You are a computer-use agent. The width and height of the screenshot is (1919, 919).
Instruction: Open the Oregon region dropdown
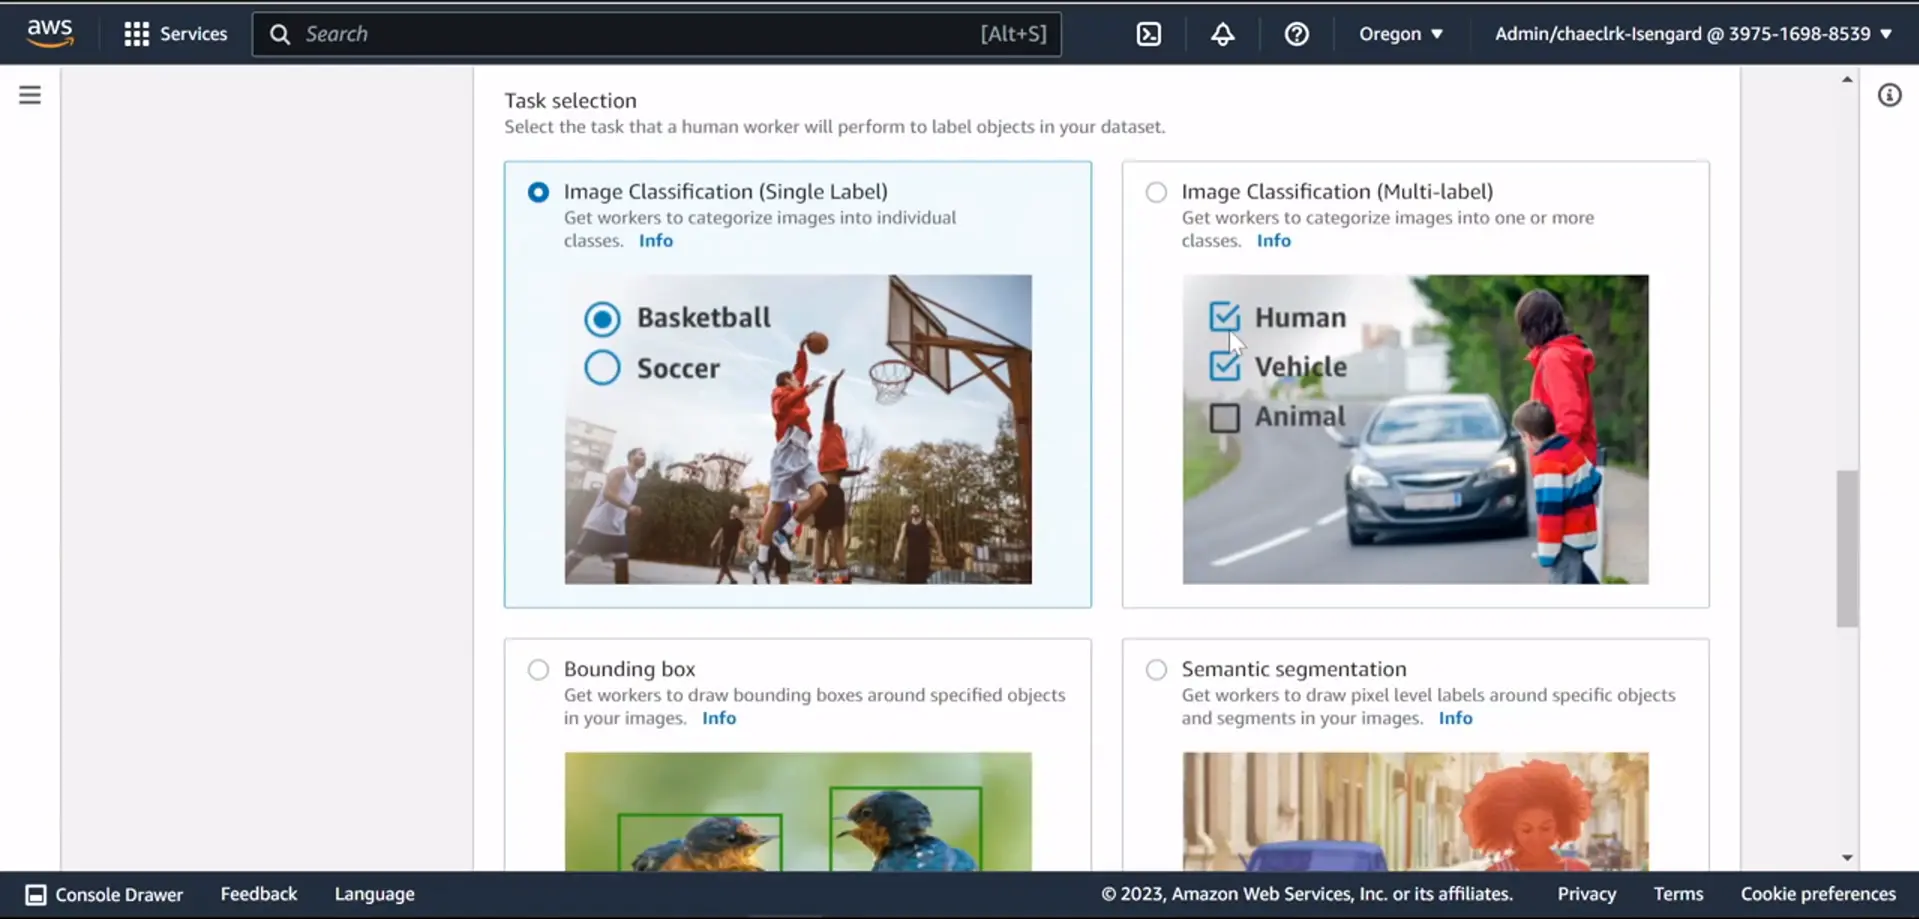(1400, 34)
